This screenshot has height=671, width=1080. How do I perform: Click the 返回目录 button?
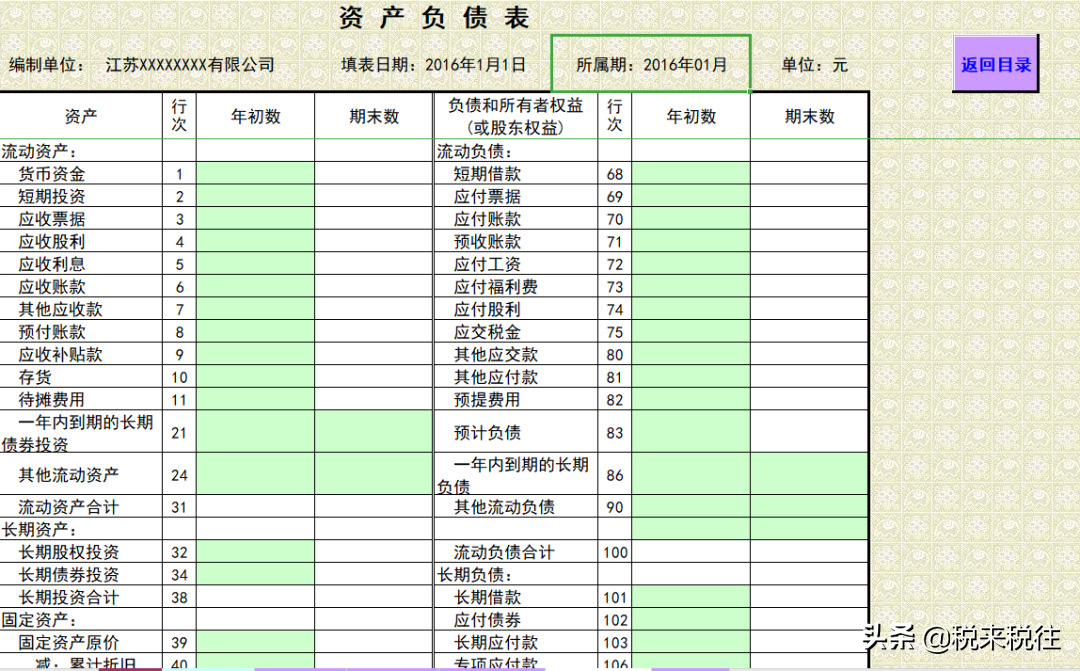995,62
